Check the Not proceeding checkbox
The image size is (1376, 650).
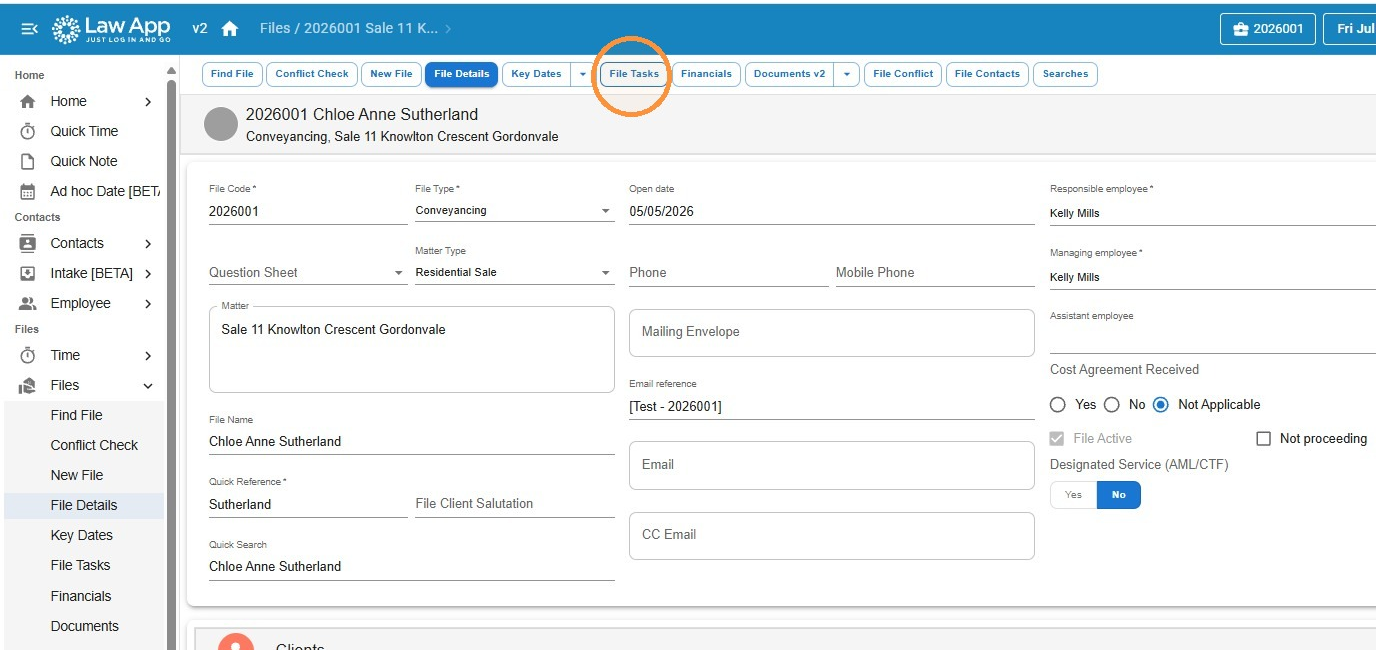[x=1263, y=439]
